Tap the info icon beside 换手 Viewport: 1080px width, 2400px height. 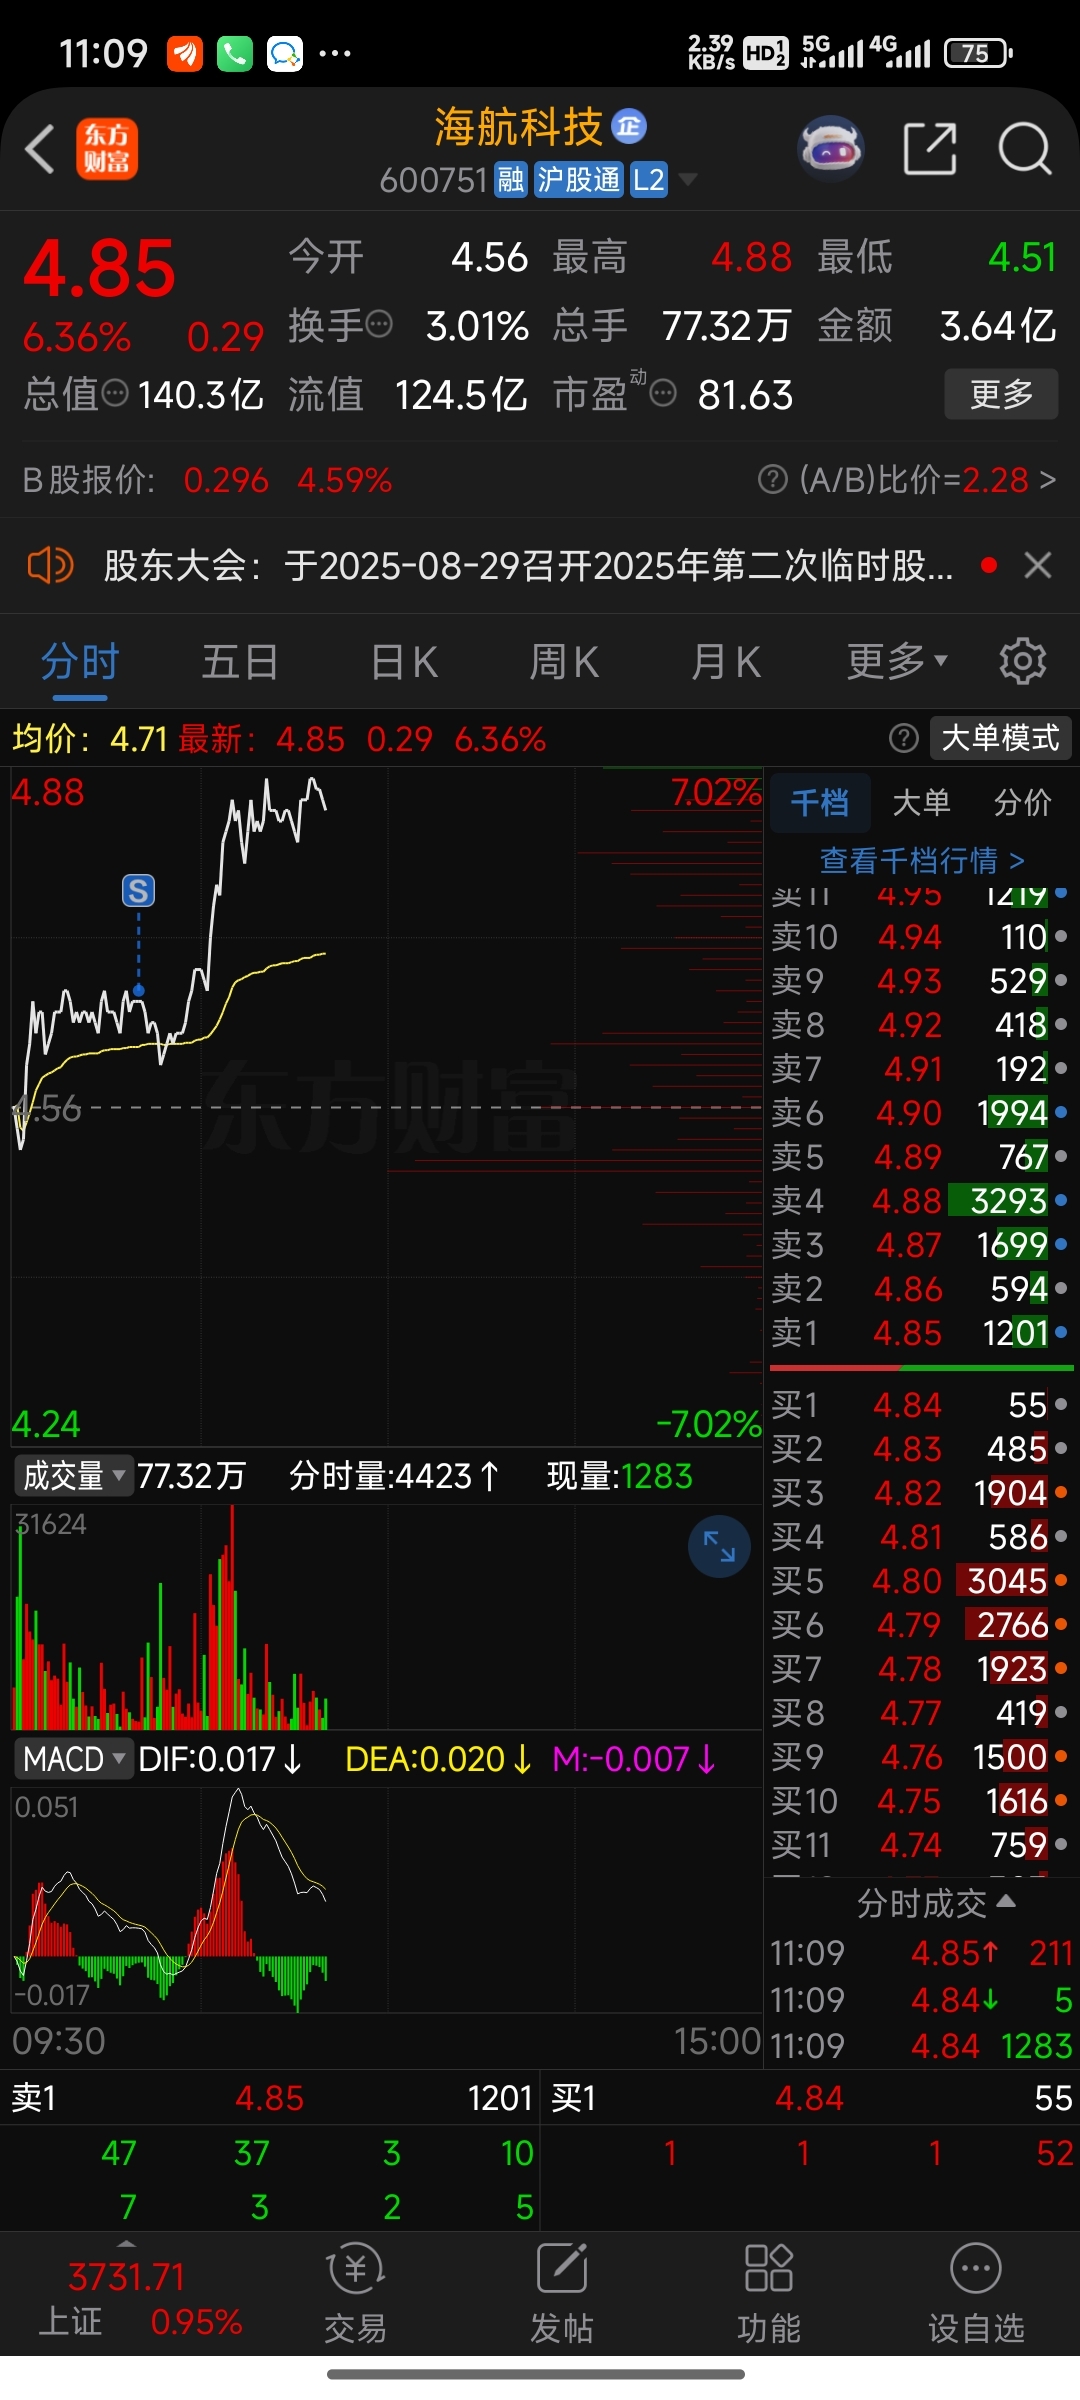click(x=379, y=324)
